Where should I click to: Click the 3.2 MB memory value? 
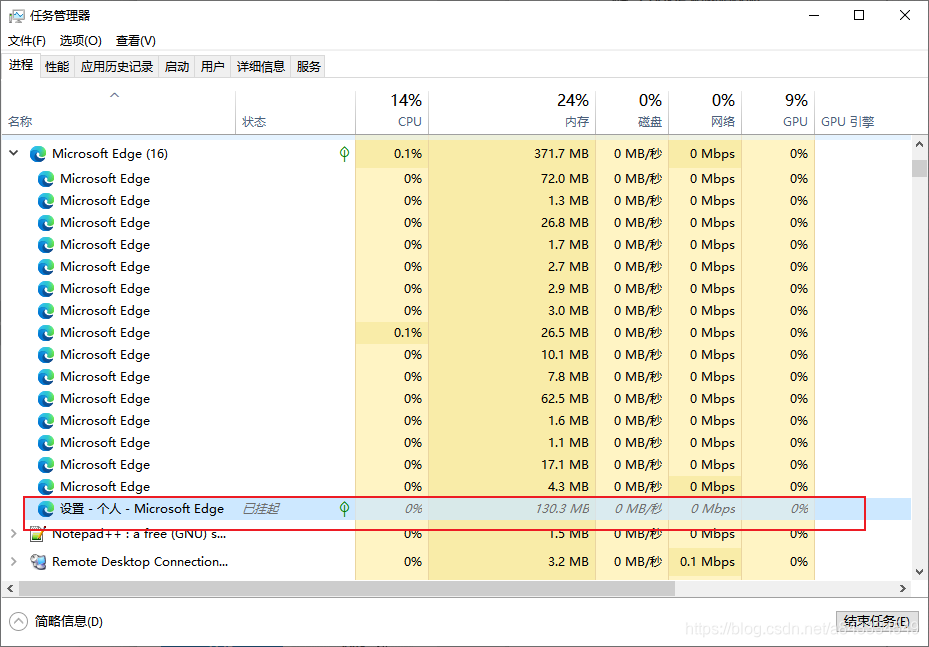568,562
